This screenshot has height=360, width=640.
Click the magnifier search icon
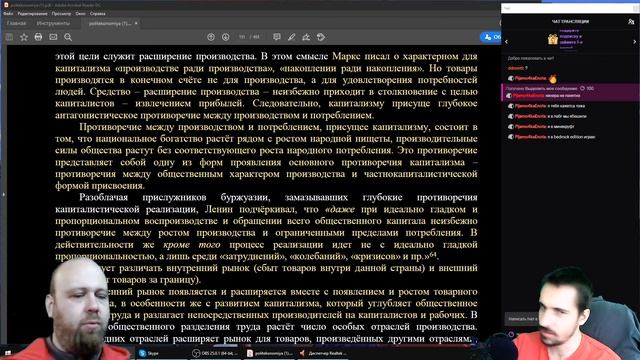point(68,37)
